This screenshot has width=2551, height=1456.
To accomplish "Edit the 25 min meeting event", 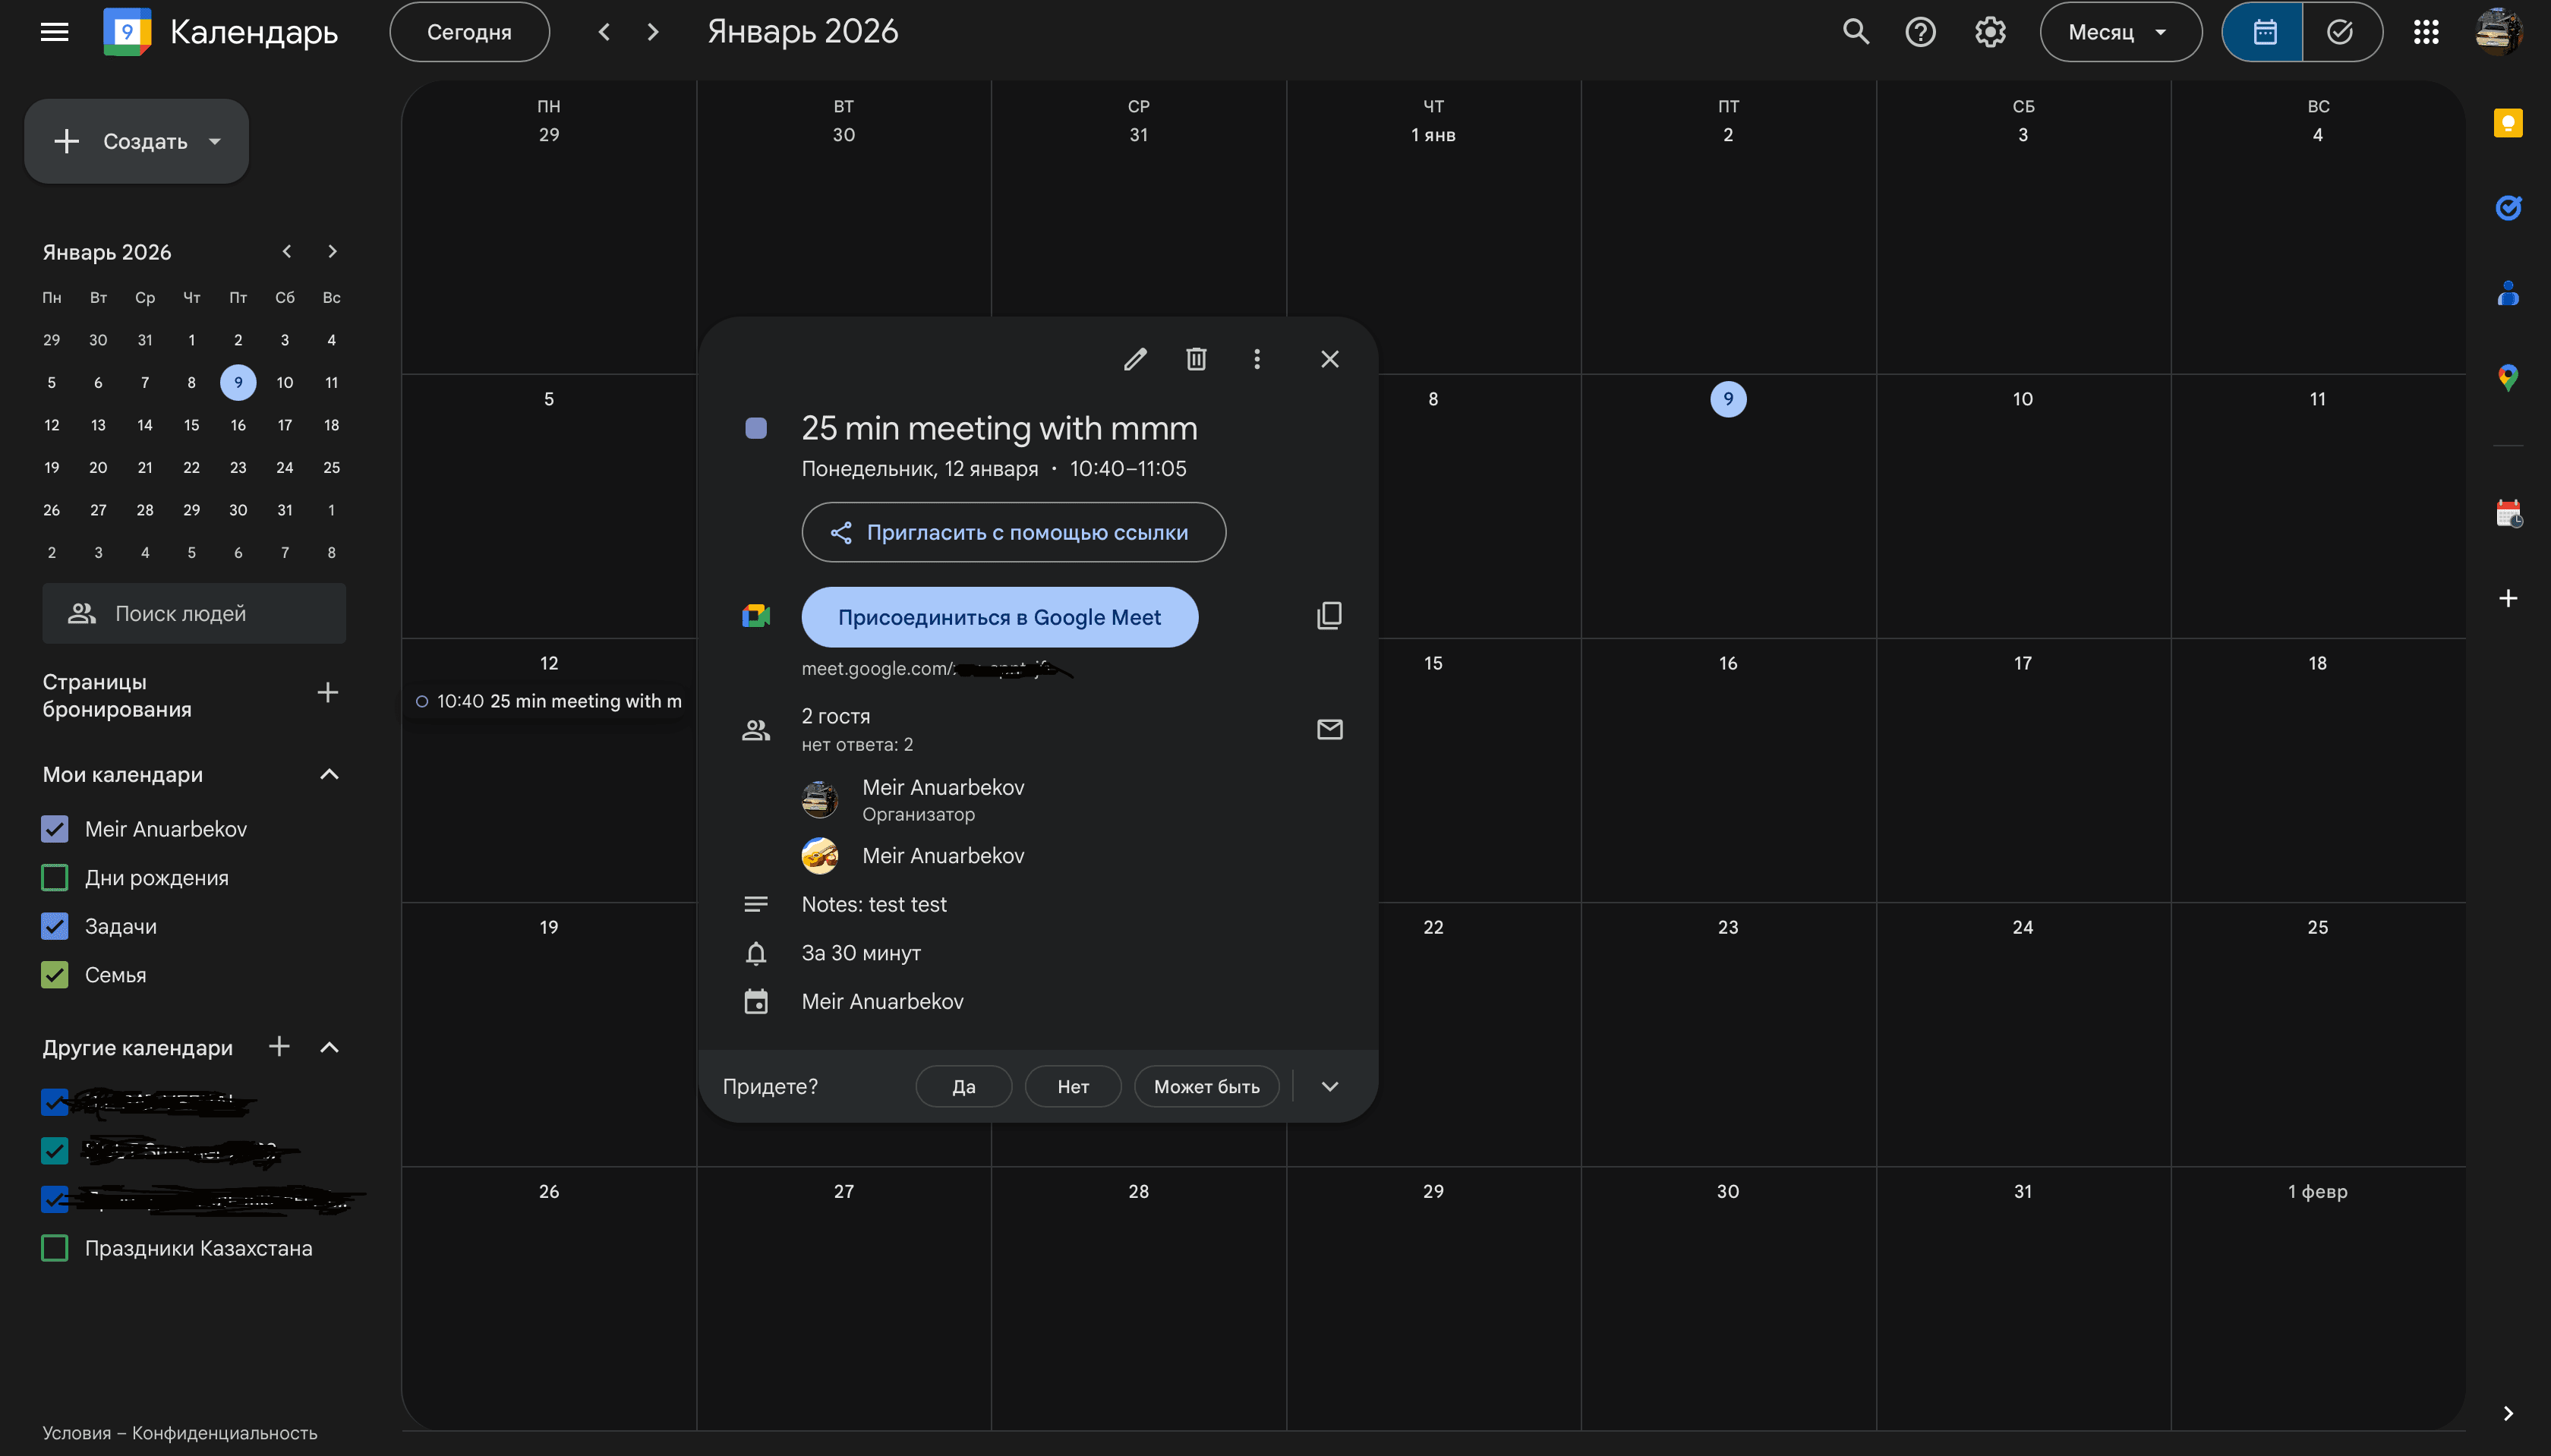I will (1134, 358).
